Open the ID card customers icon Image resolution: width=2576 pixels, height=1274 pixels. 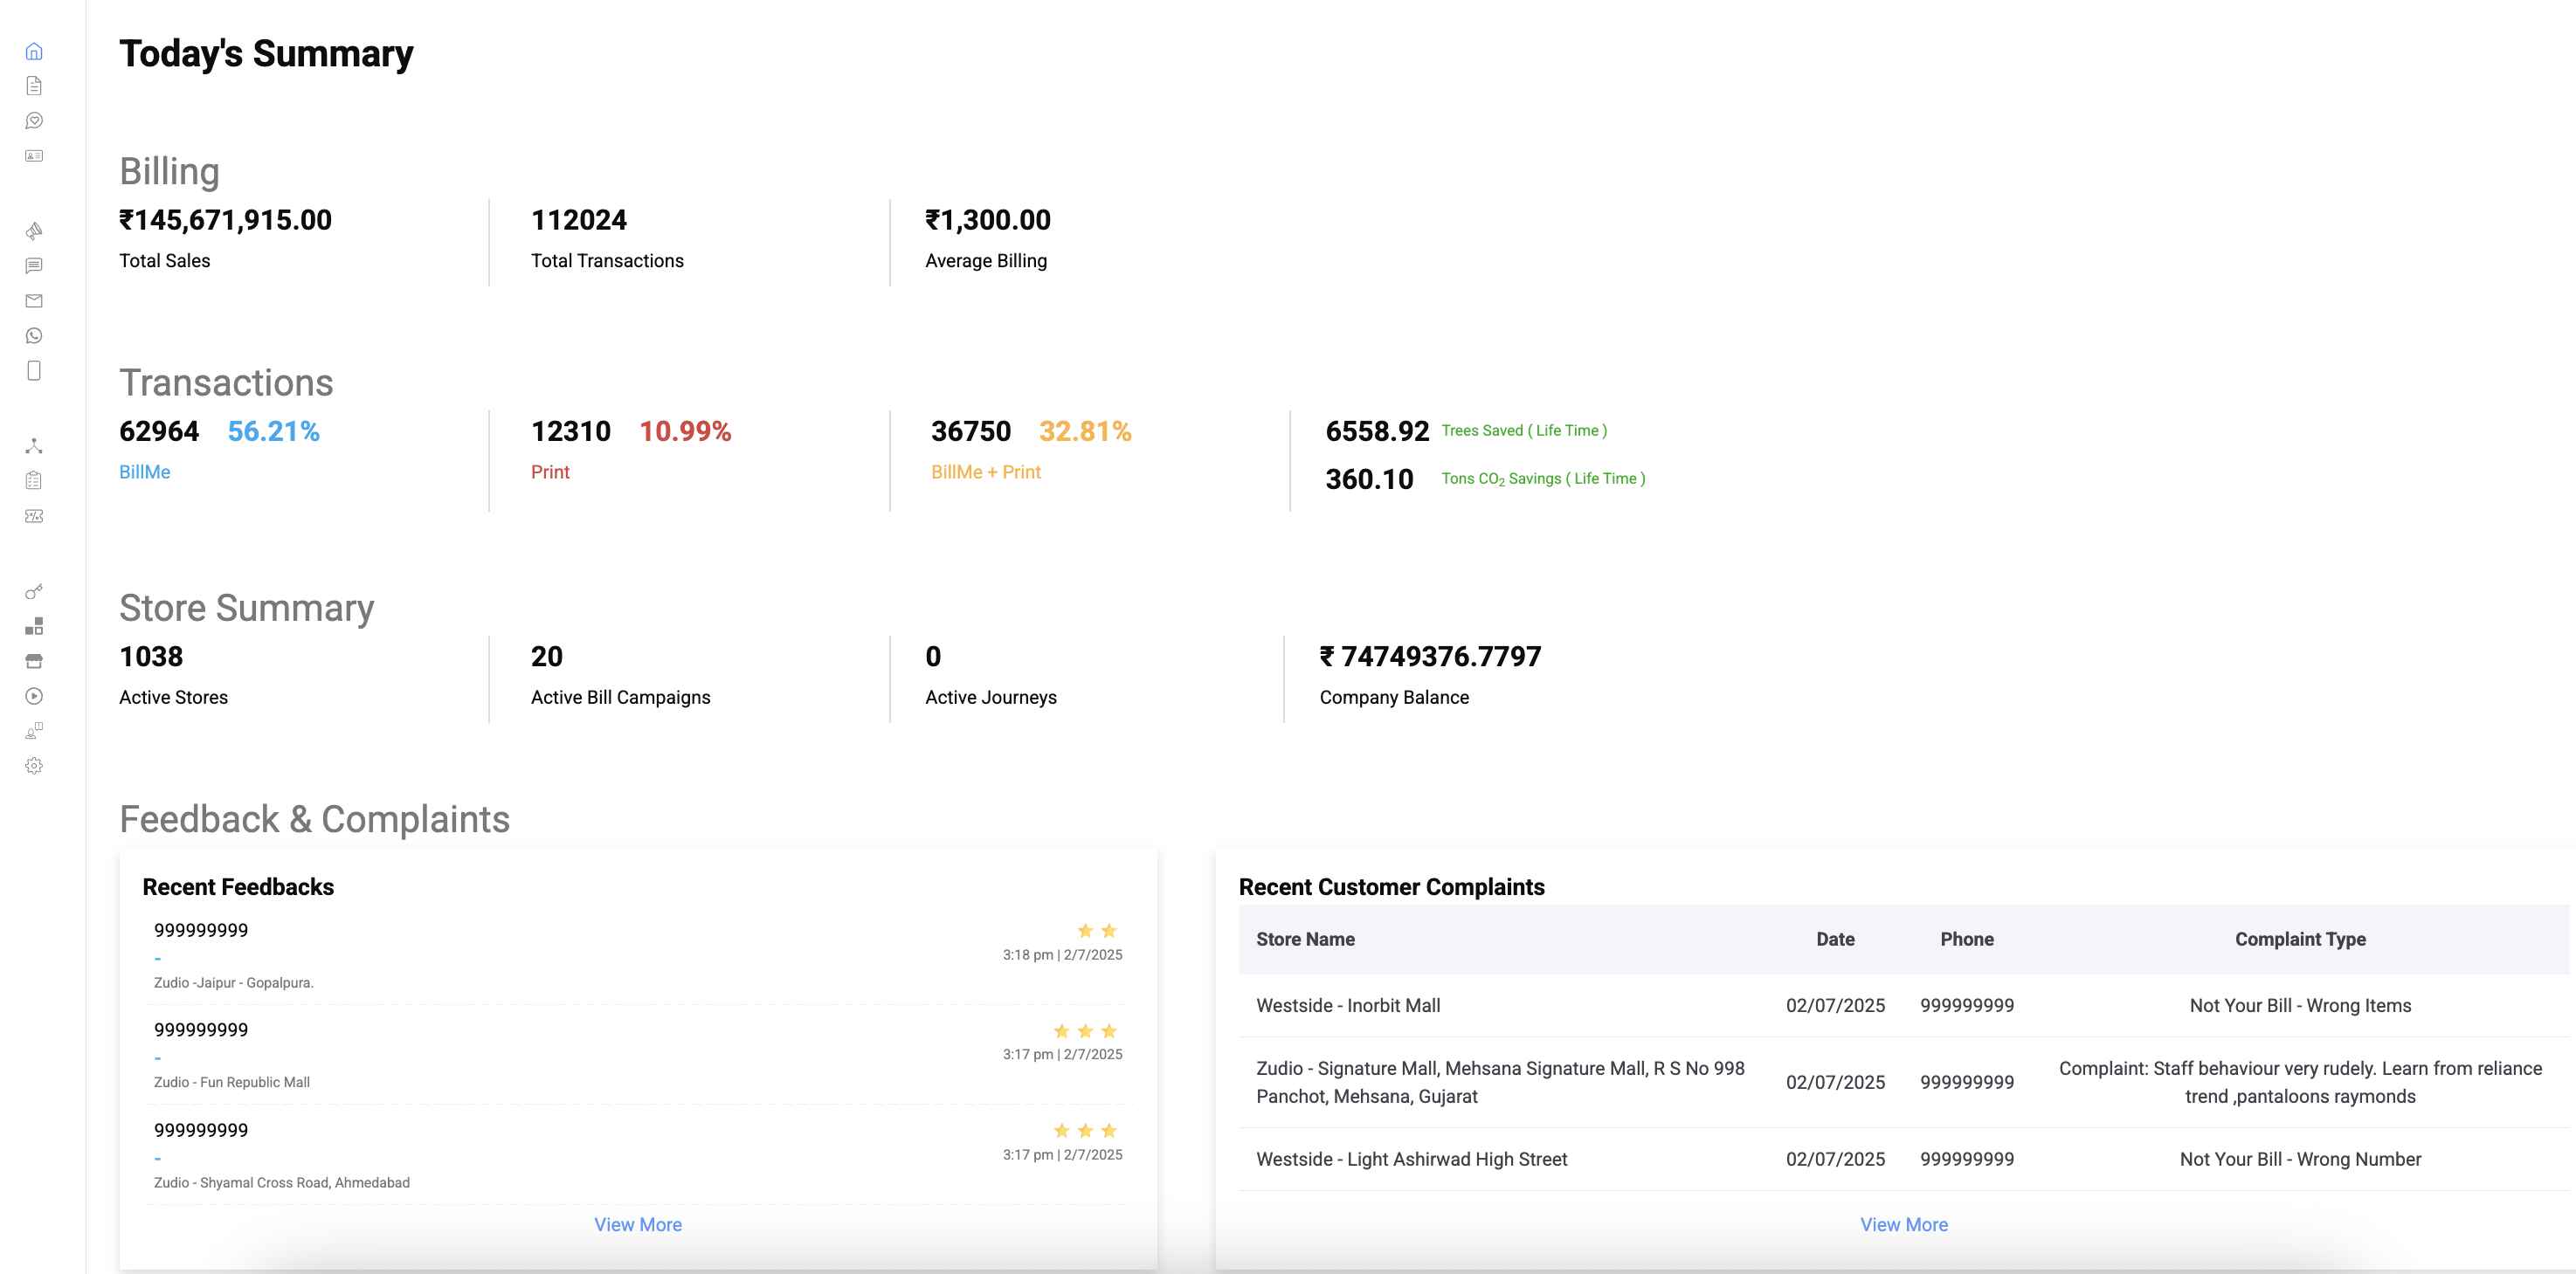tap(34, 156)
